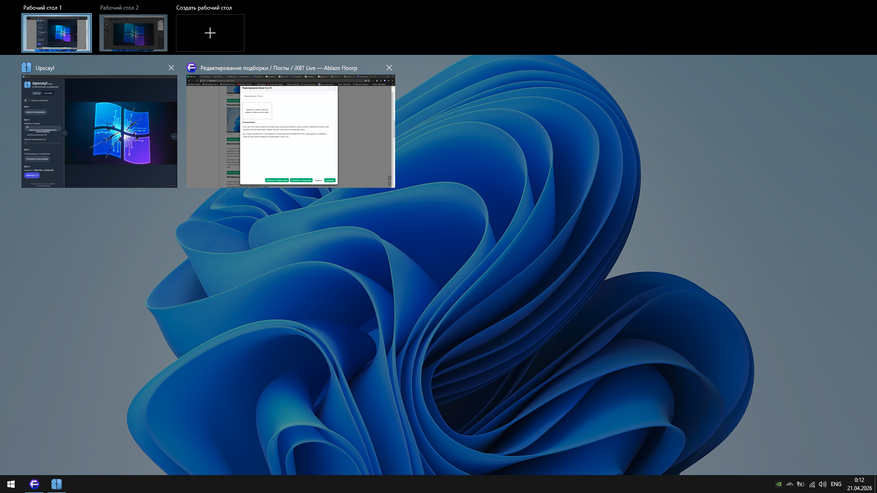Open the NVIDIA icon in the system tray
This screenshot has width=877, height=493.
coord(779,484)
